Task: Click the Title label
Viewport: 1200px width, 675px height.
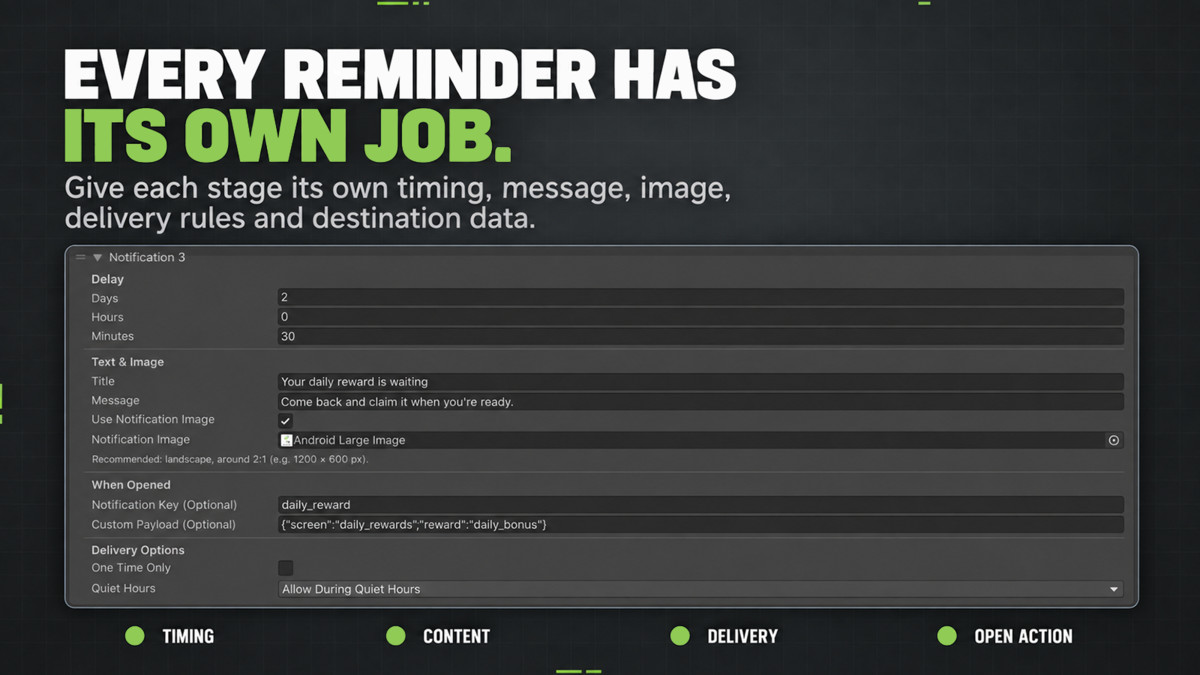Action: coord(103,382)
